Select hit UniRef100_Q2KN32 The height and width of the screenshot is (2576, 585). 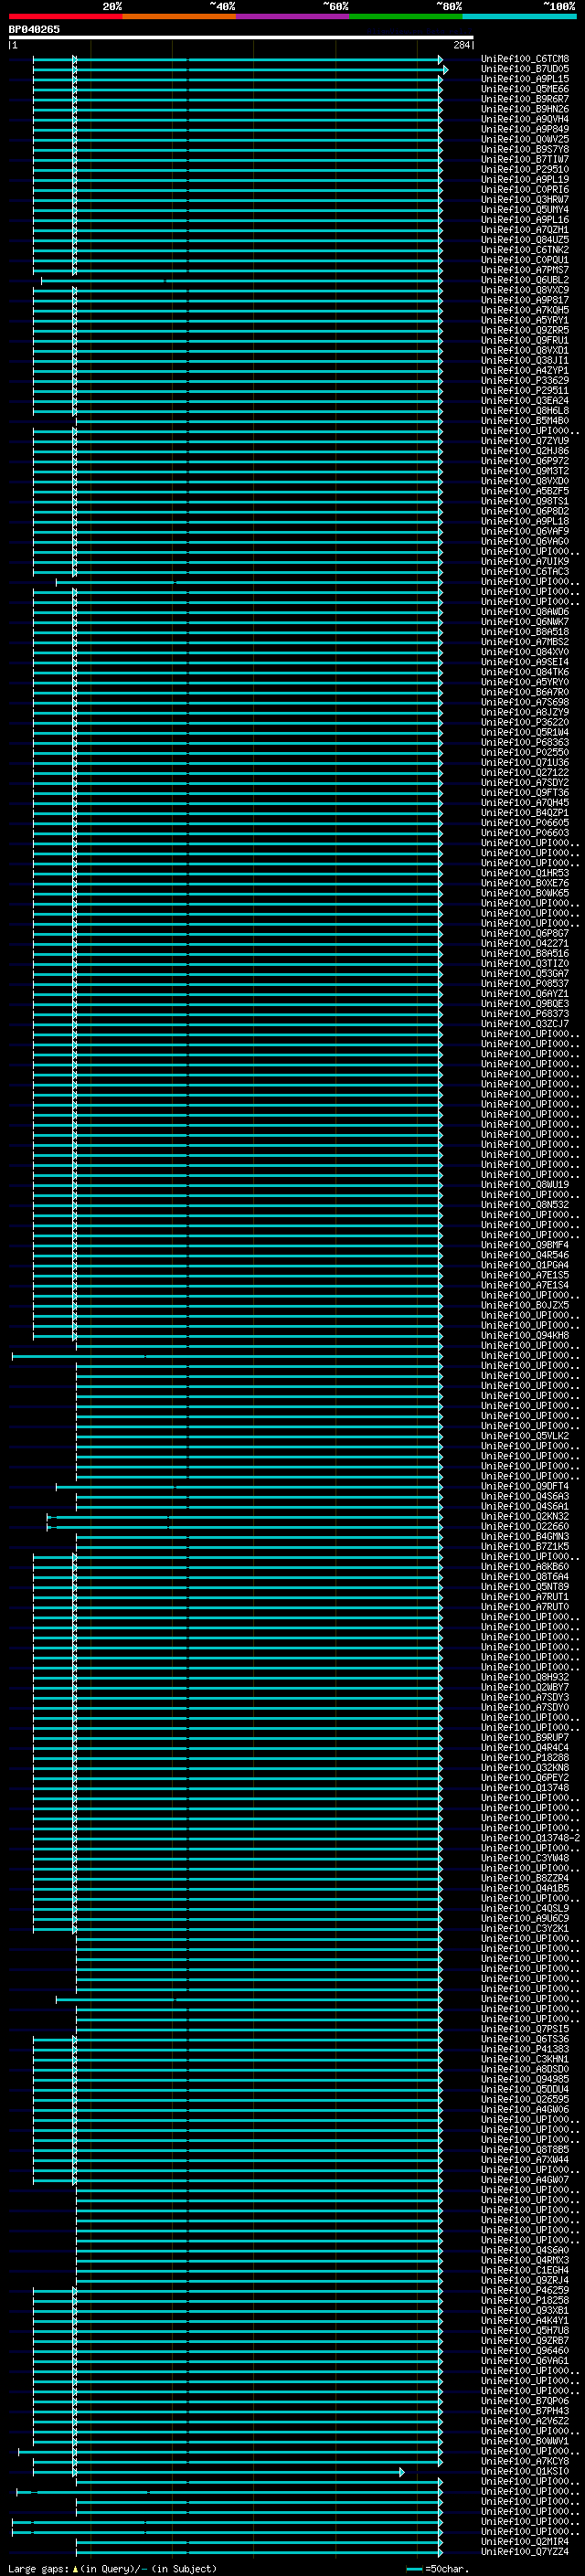pos(525,1517)
